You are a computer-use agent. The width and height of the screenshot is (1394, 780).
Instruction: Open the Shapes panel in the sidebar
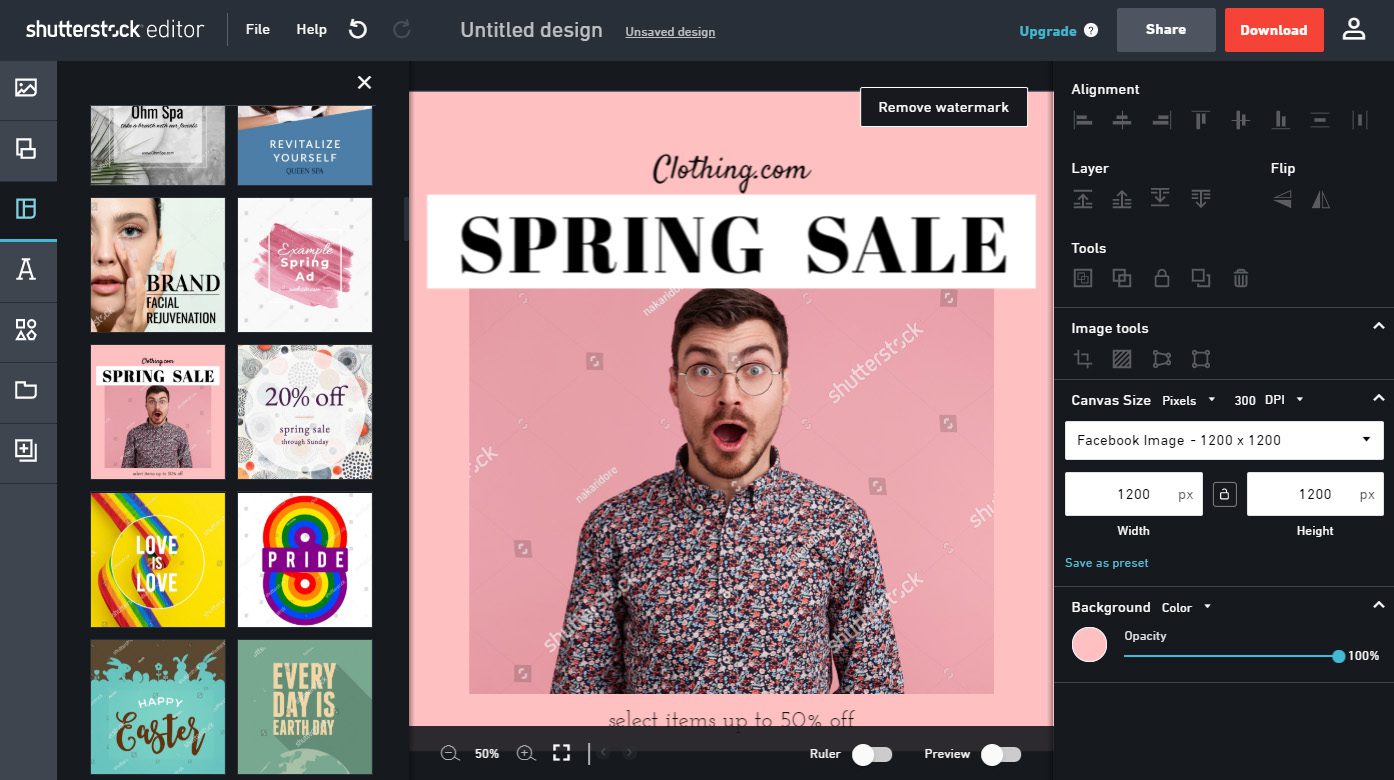pos(27,331)
